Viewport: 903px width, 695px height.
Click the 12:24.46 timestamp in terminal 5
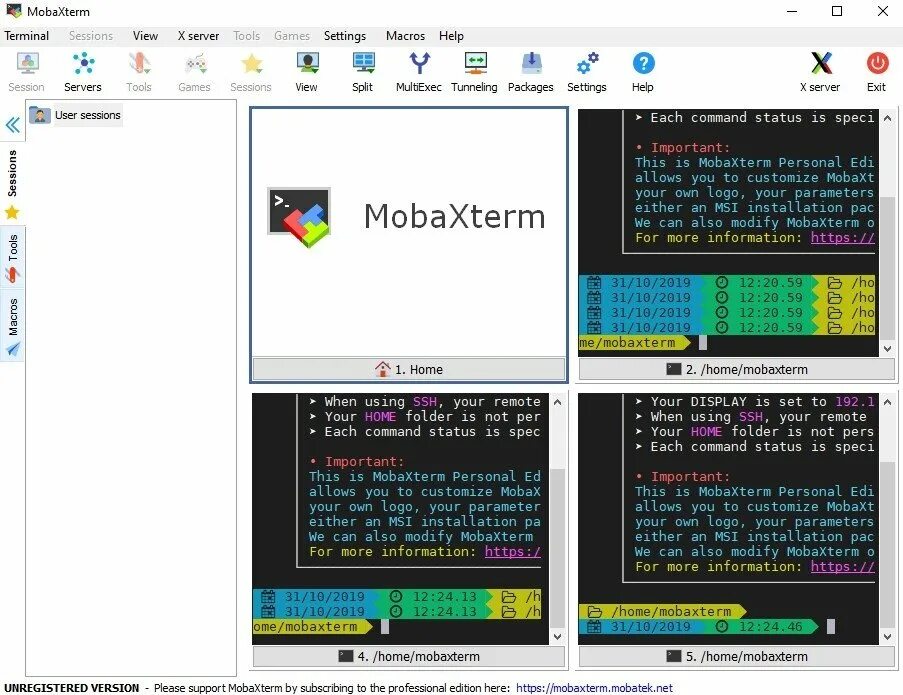pyautogui.click(x=771, y=626)
